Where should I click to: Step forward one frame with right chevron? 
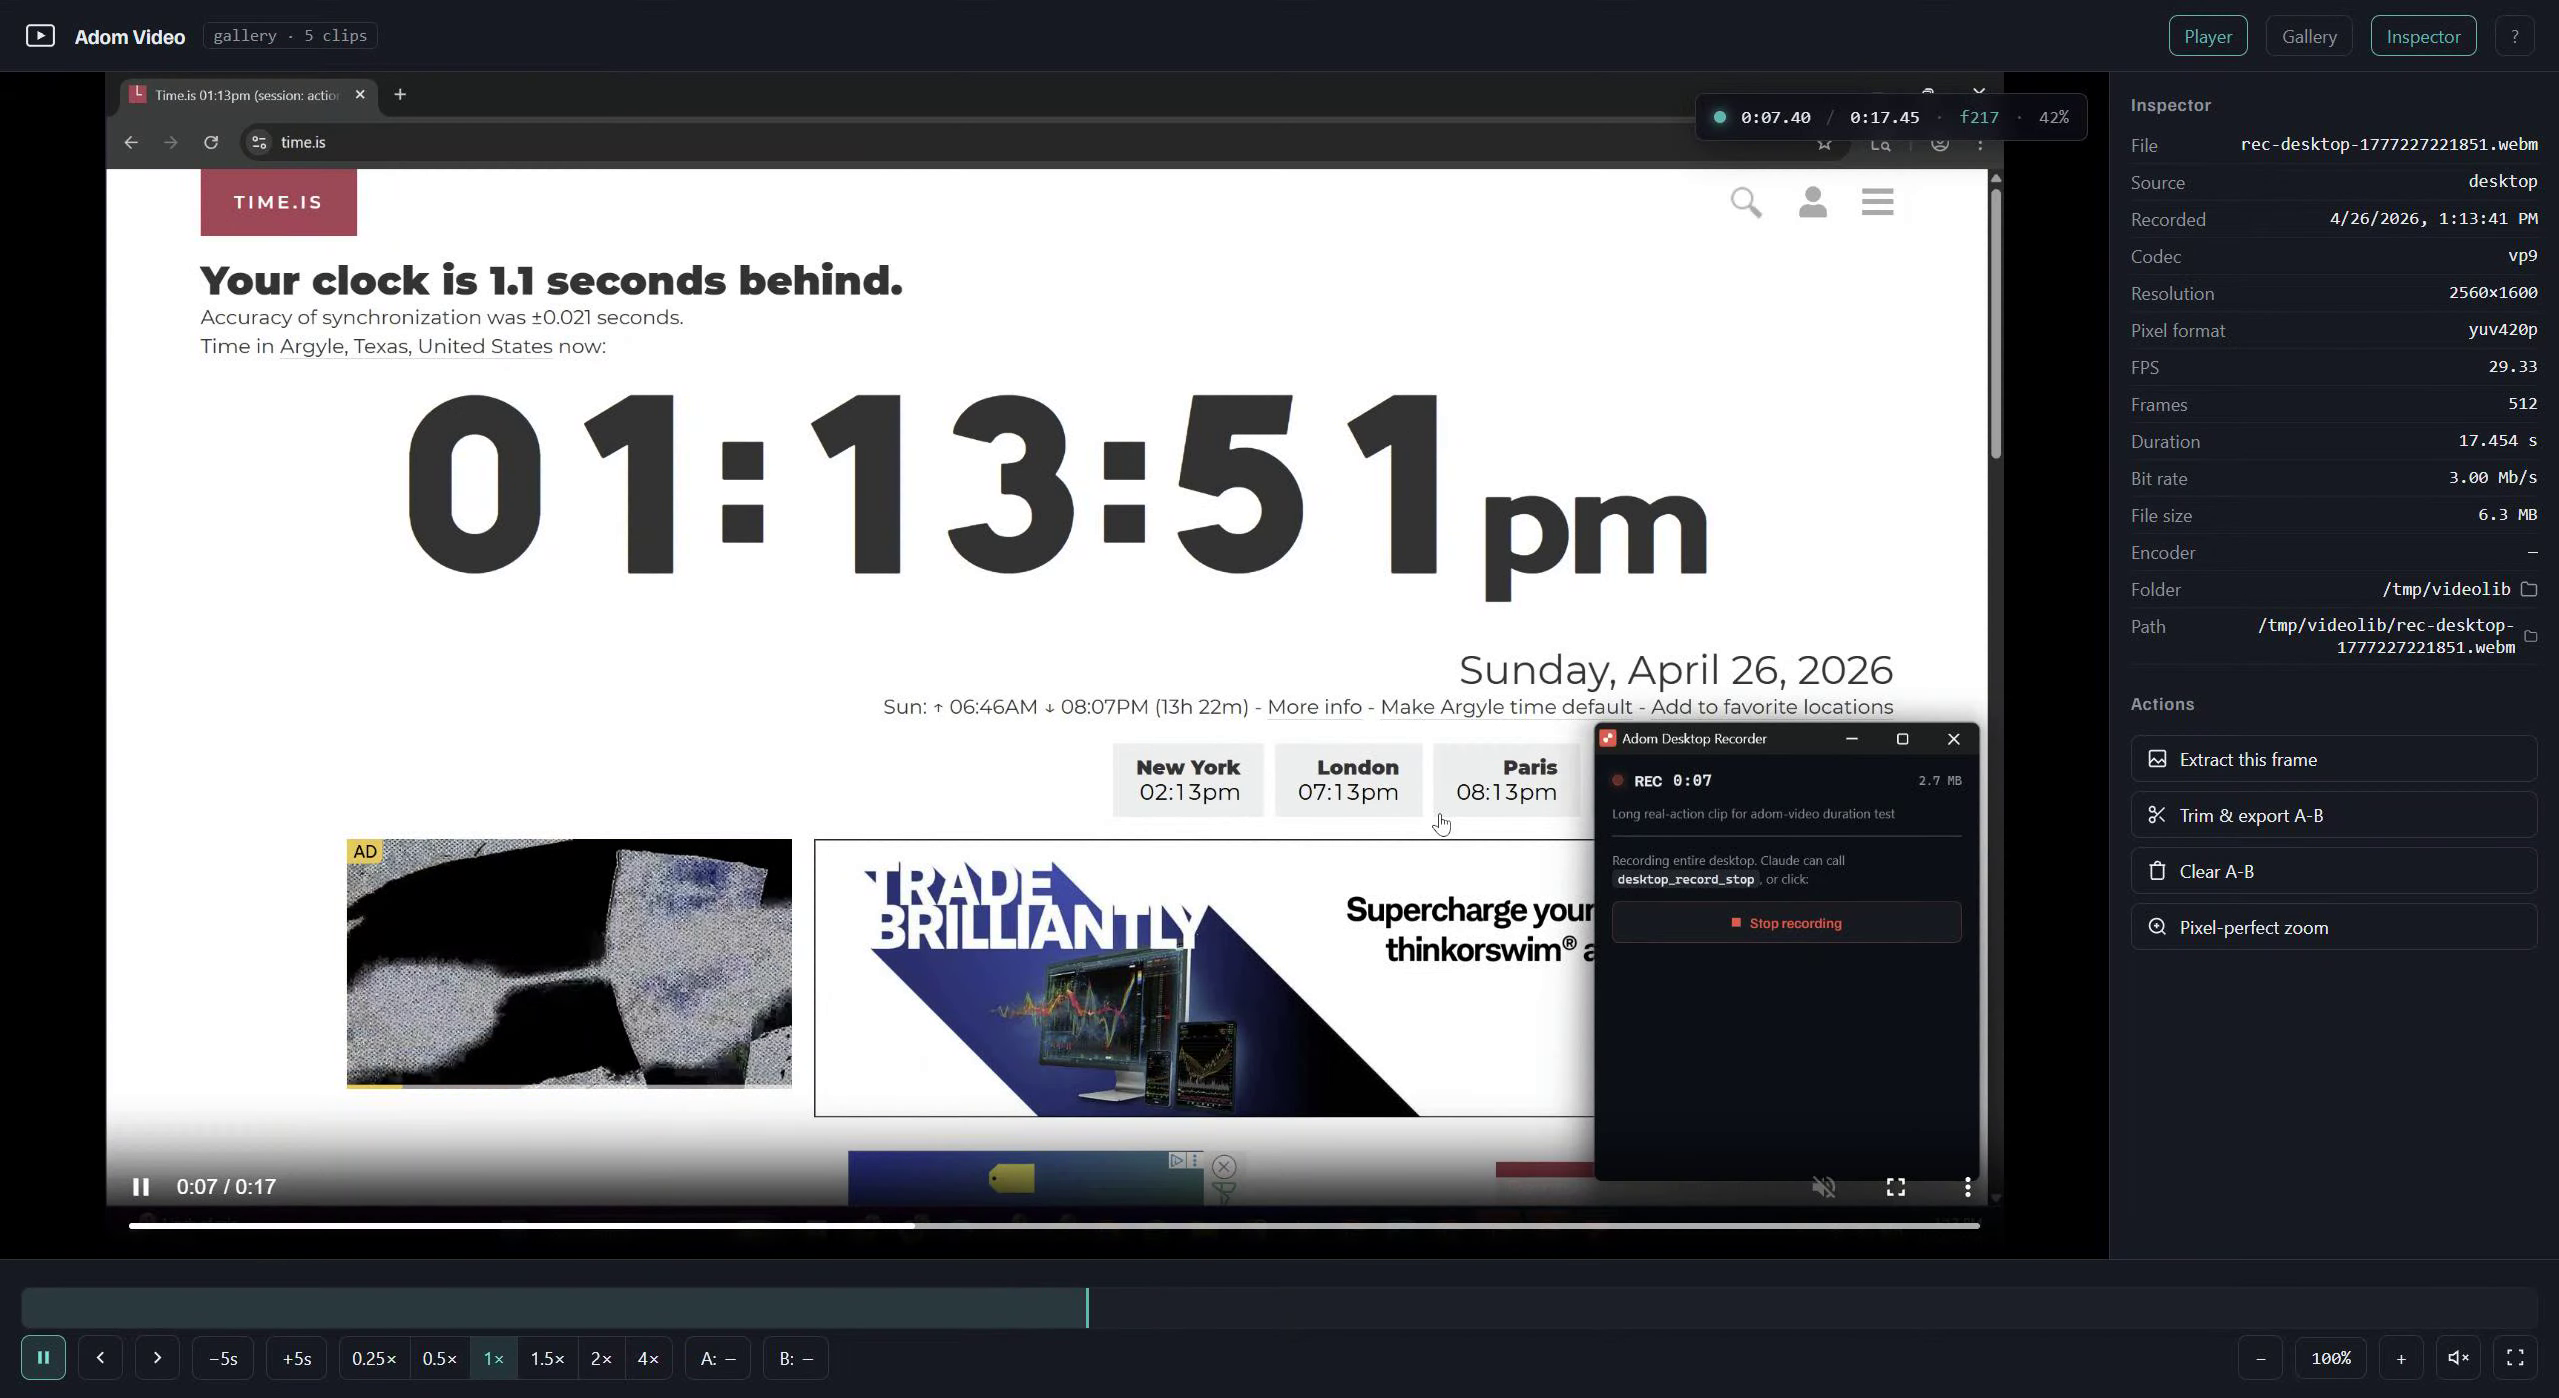(157, 1358)
